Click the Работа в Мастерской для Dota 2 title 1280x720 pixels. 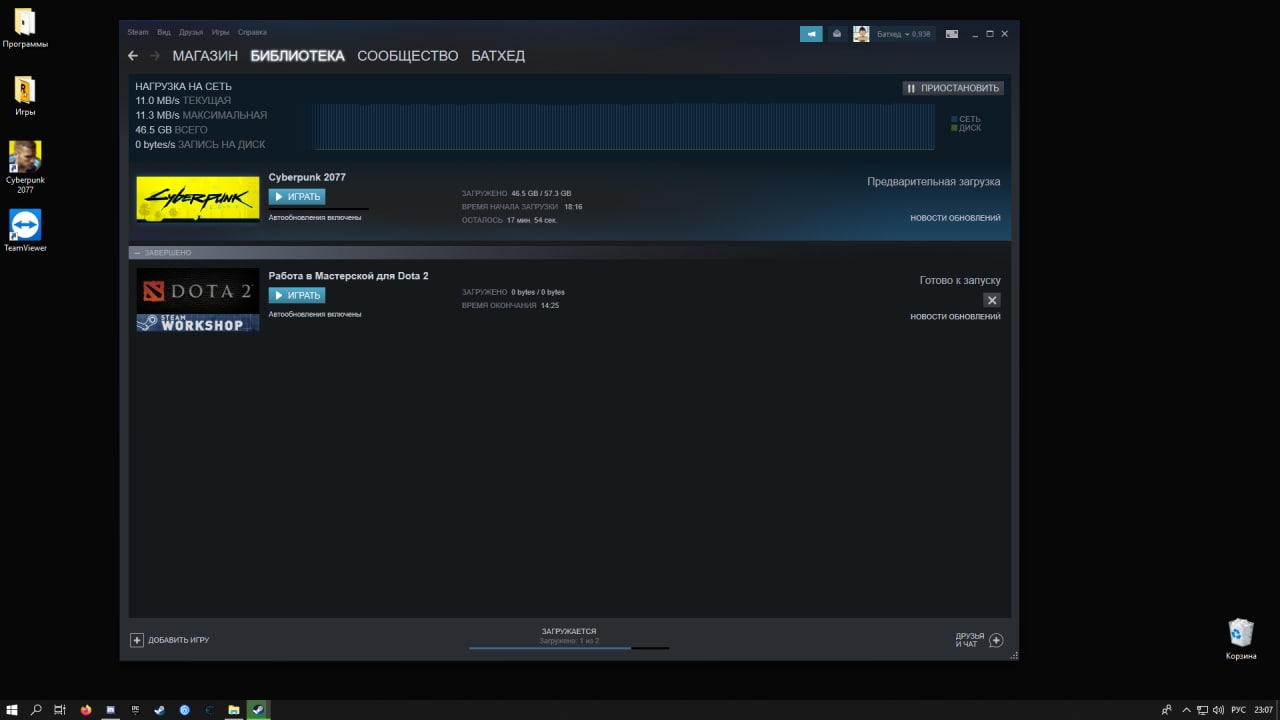pyautogui.click(x=348, y=276)
